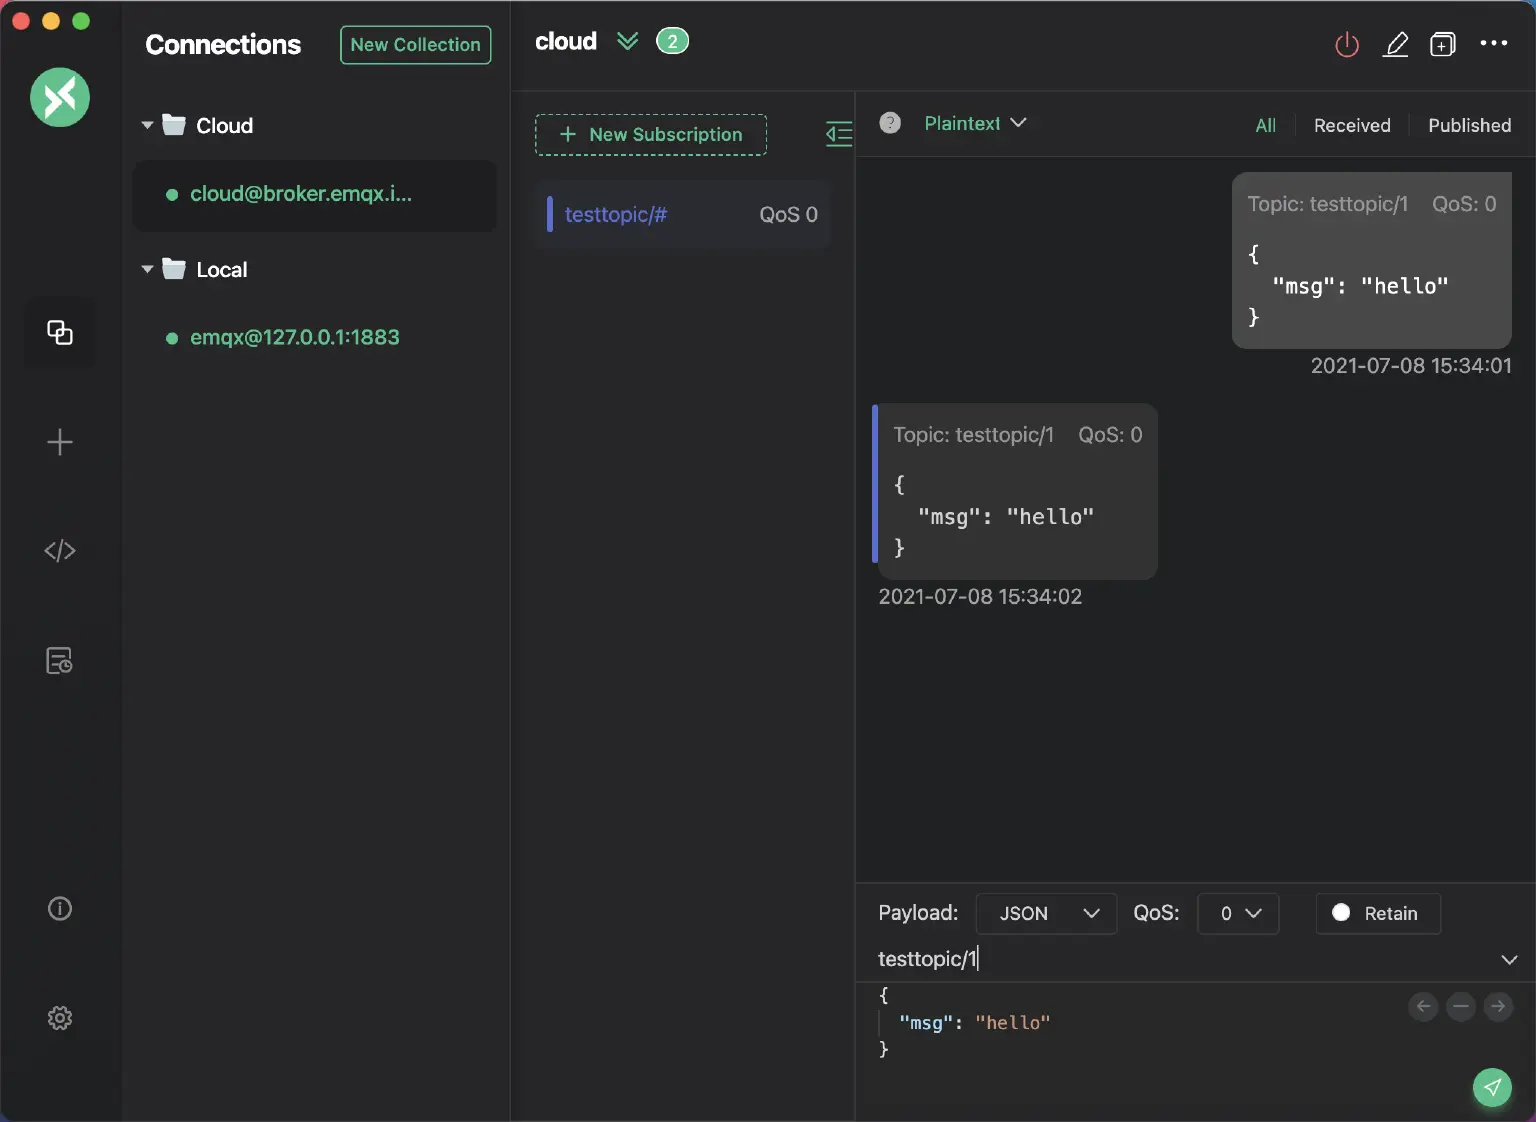Click the New Collection button
This screenshot has height=1122, width=1536.
coord(415,45)
